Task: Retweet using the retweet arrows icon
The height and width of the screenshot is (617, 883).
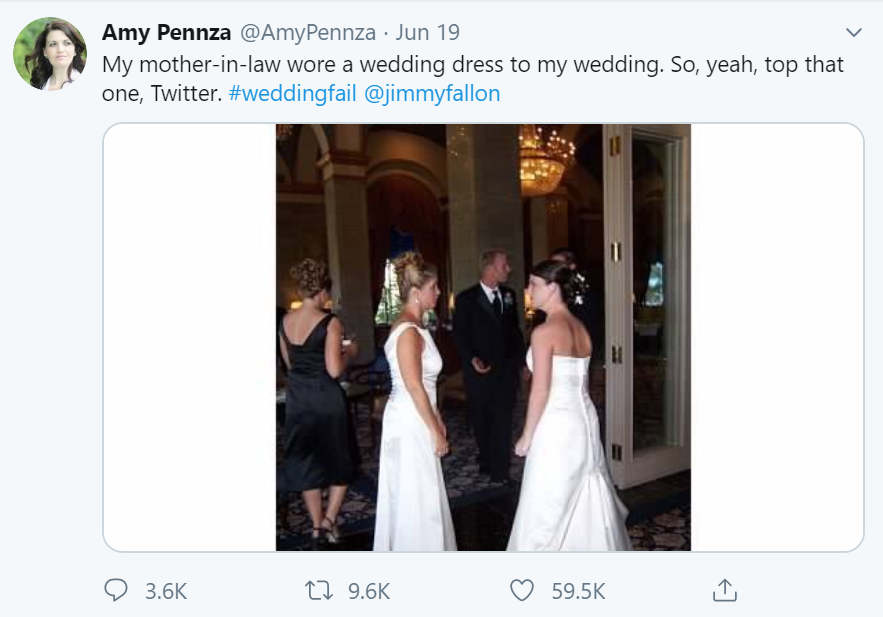Action: pos(320,590)
